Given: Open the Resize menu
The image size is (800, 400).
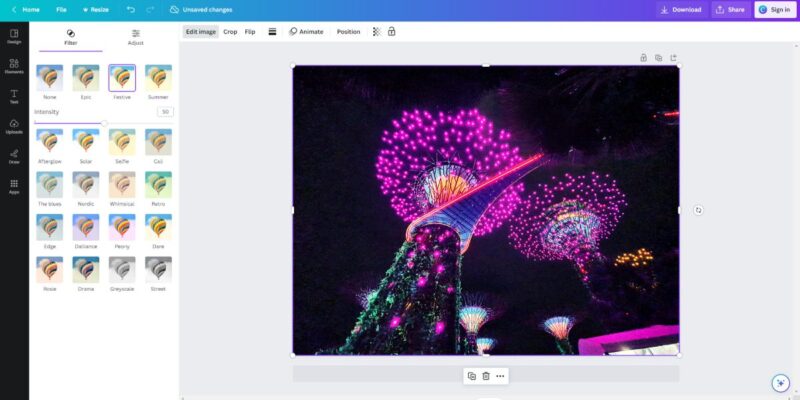Looking at the screenshot, I should [x=95, y=10].
